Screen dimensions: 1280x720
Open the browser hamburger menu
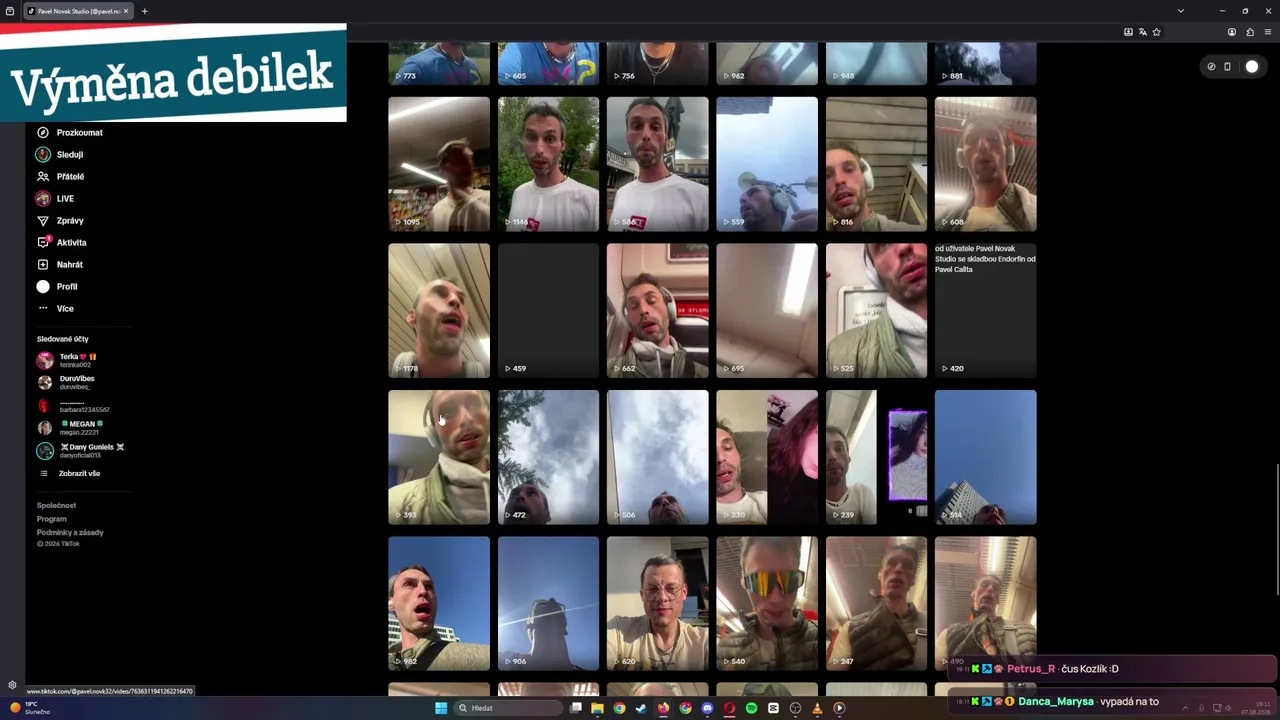1268,32
